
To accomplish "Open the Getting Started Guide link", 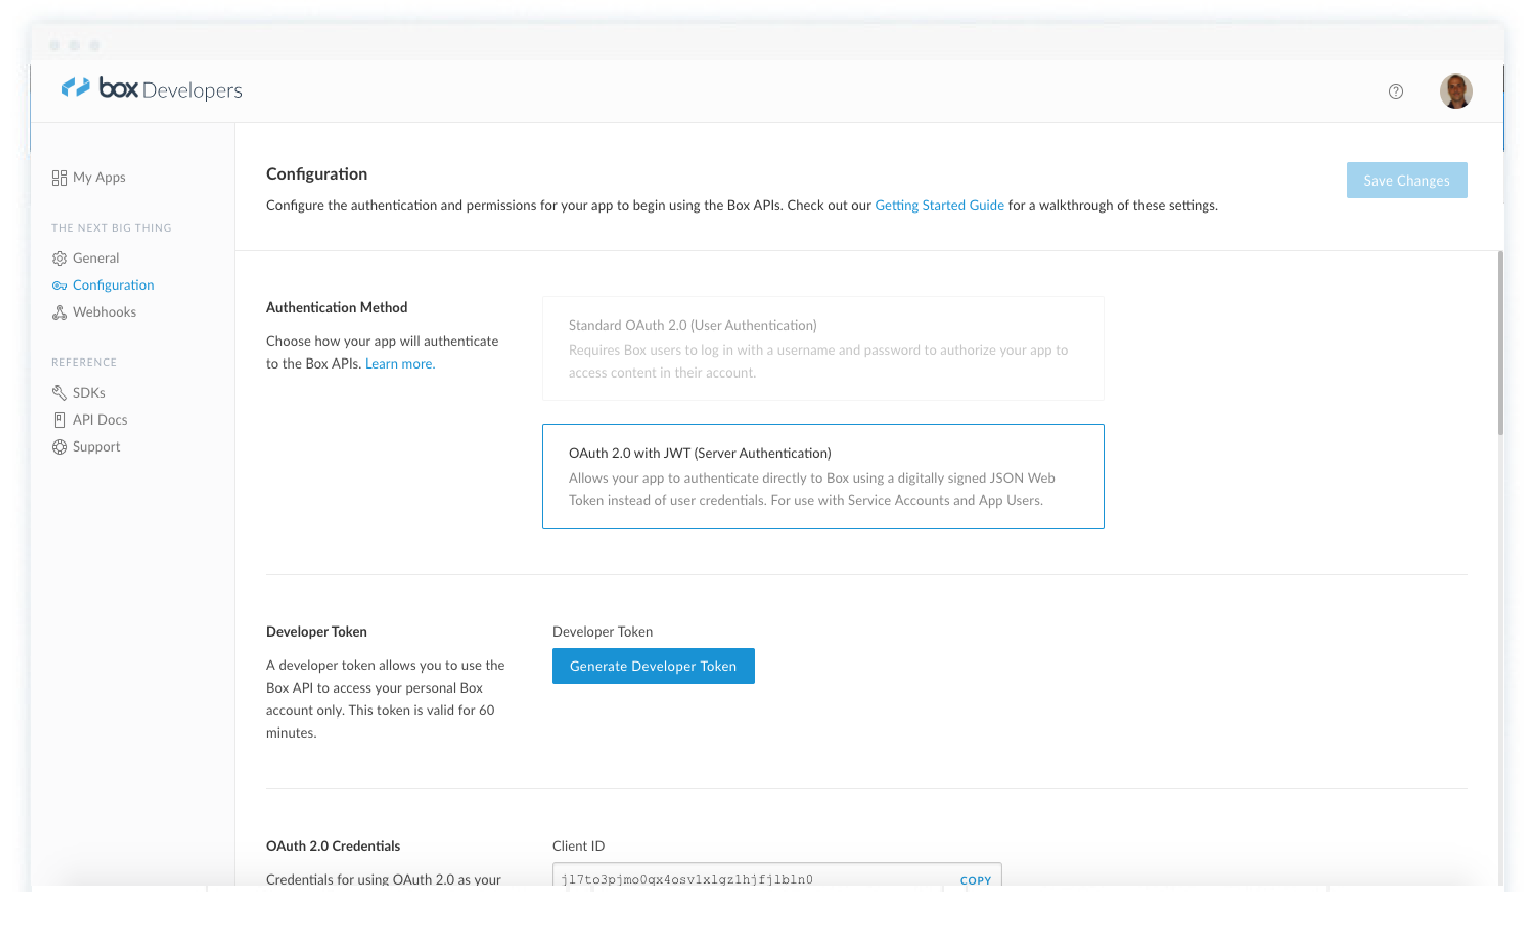I will coord(939,205).
